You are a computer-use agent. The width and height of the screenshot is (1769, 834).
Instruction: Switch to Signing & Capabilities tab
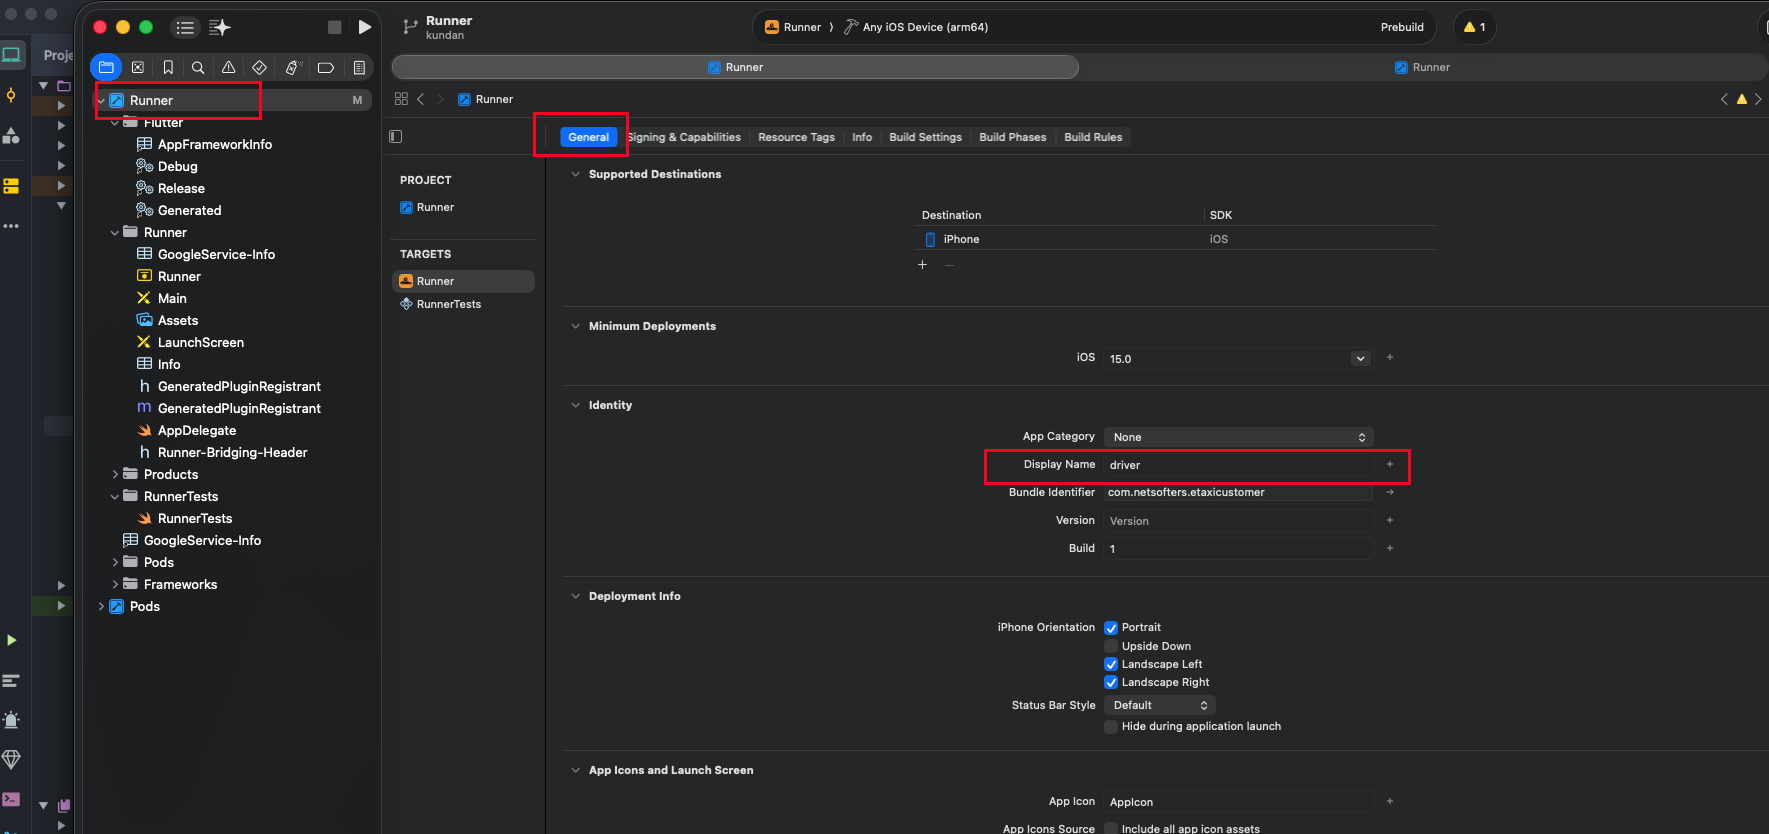(684, 137)
